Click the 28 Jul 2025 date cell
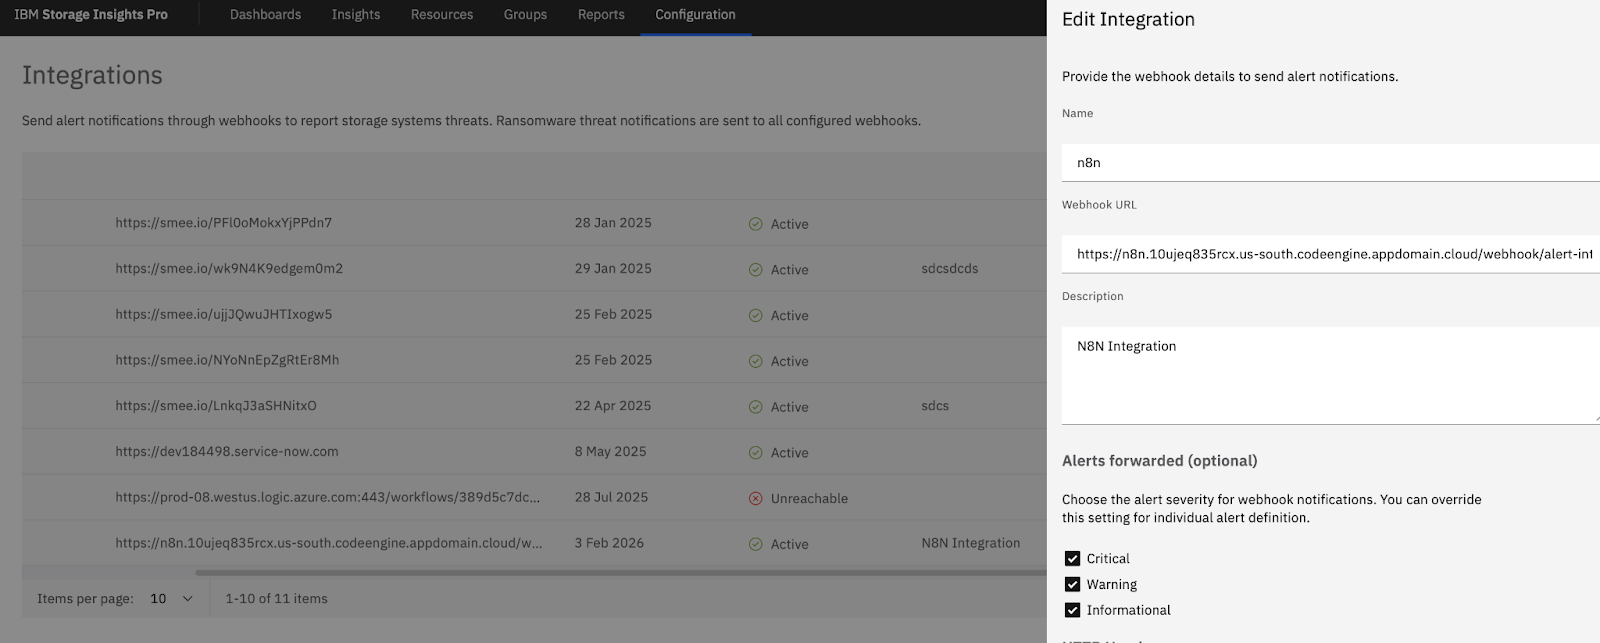Image resolution: width=1600 pixels, height=643 pixels. (611, 497)
